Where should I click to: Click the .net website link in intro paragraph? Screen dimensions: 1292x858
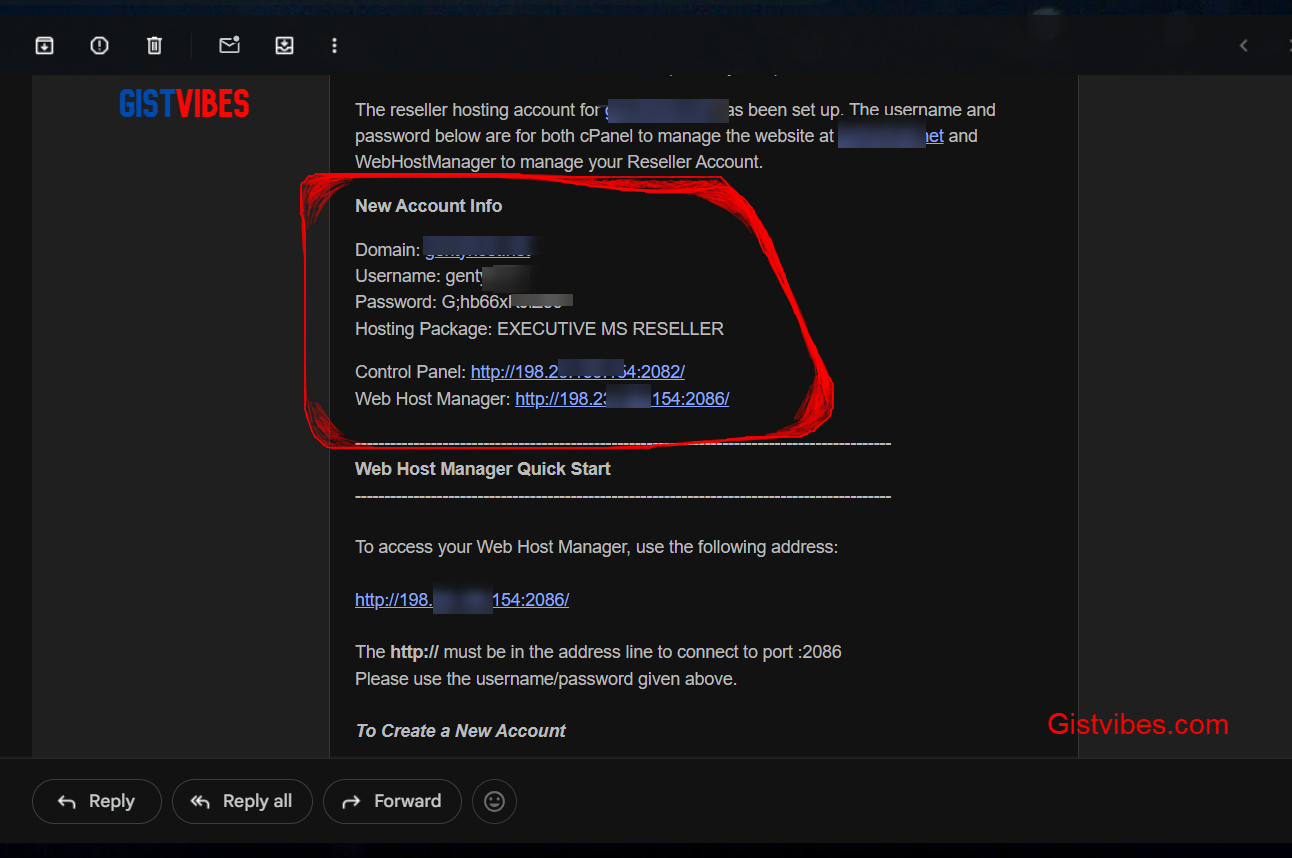(x=890, y=136)
